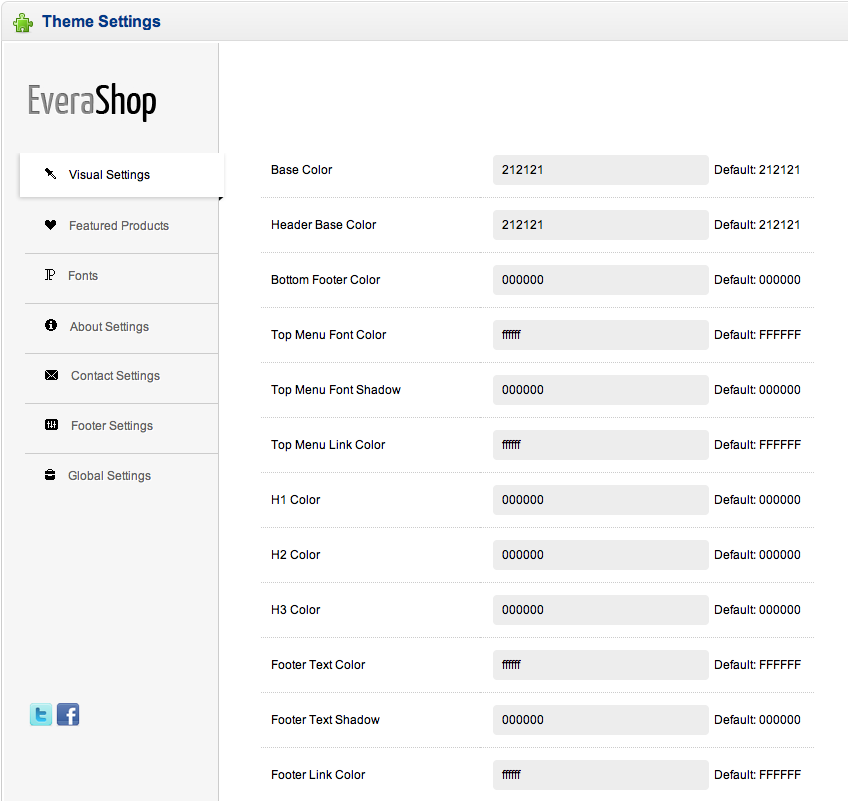848x801 pixels.
Task: Focus the Header Base Color field
Action: coord(600,225)
